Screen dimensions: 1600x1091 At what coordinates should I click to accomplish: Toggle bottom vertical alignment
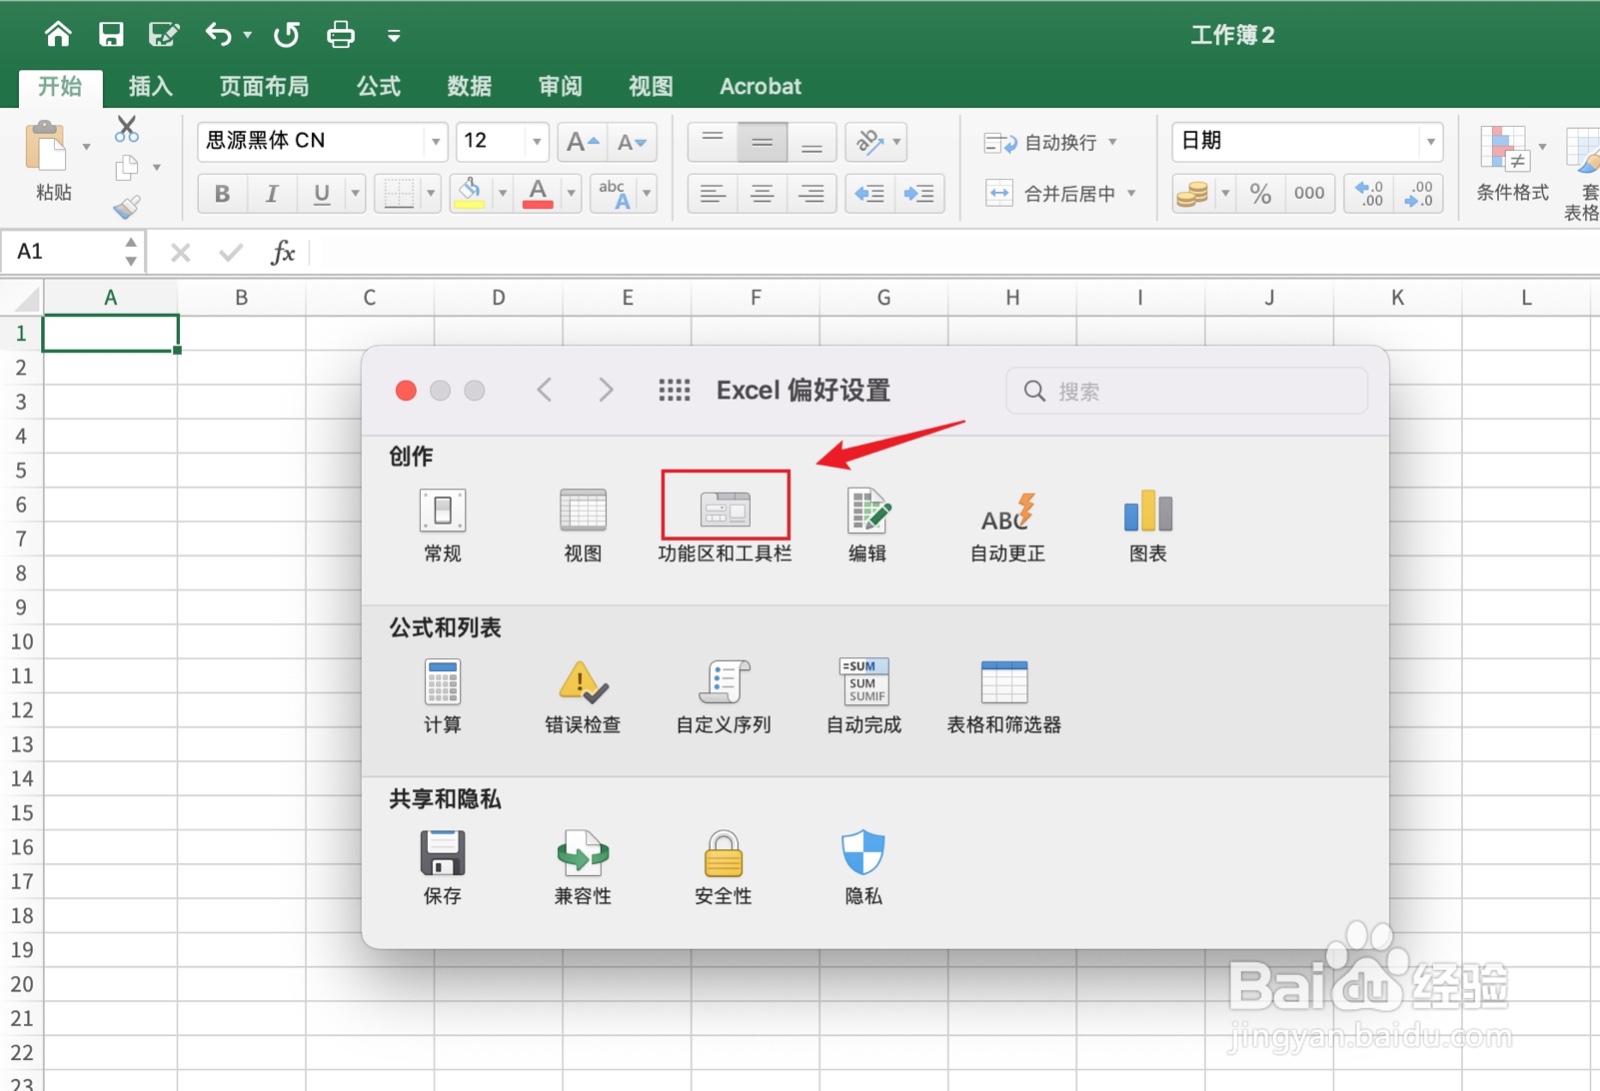pyautogui.click(x=812, y=142)
